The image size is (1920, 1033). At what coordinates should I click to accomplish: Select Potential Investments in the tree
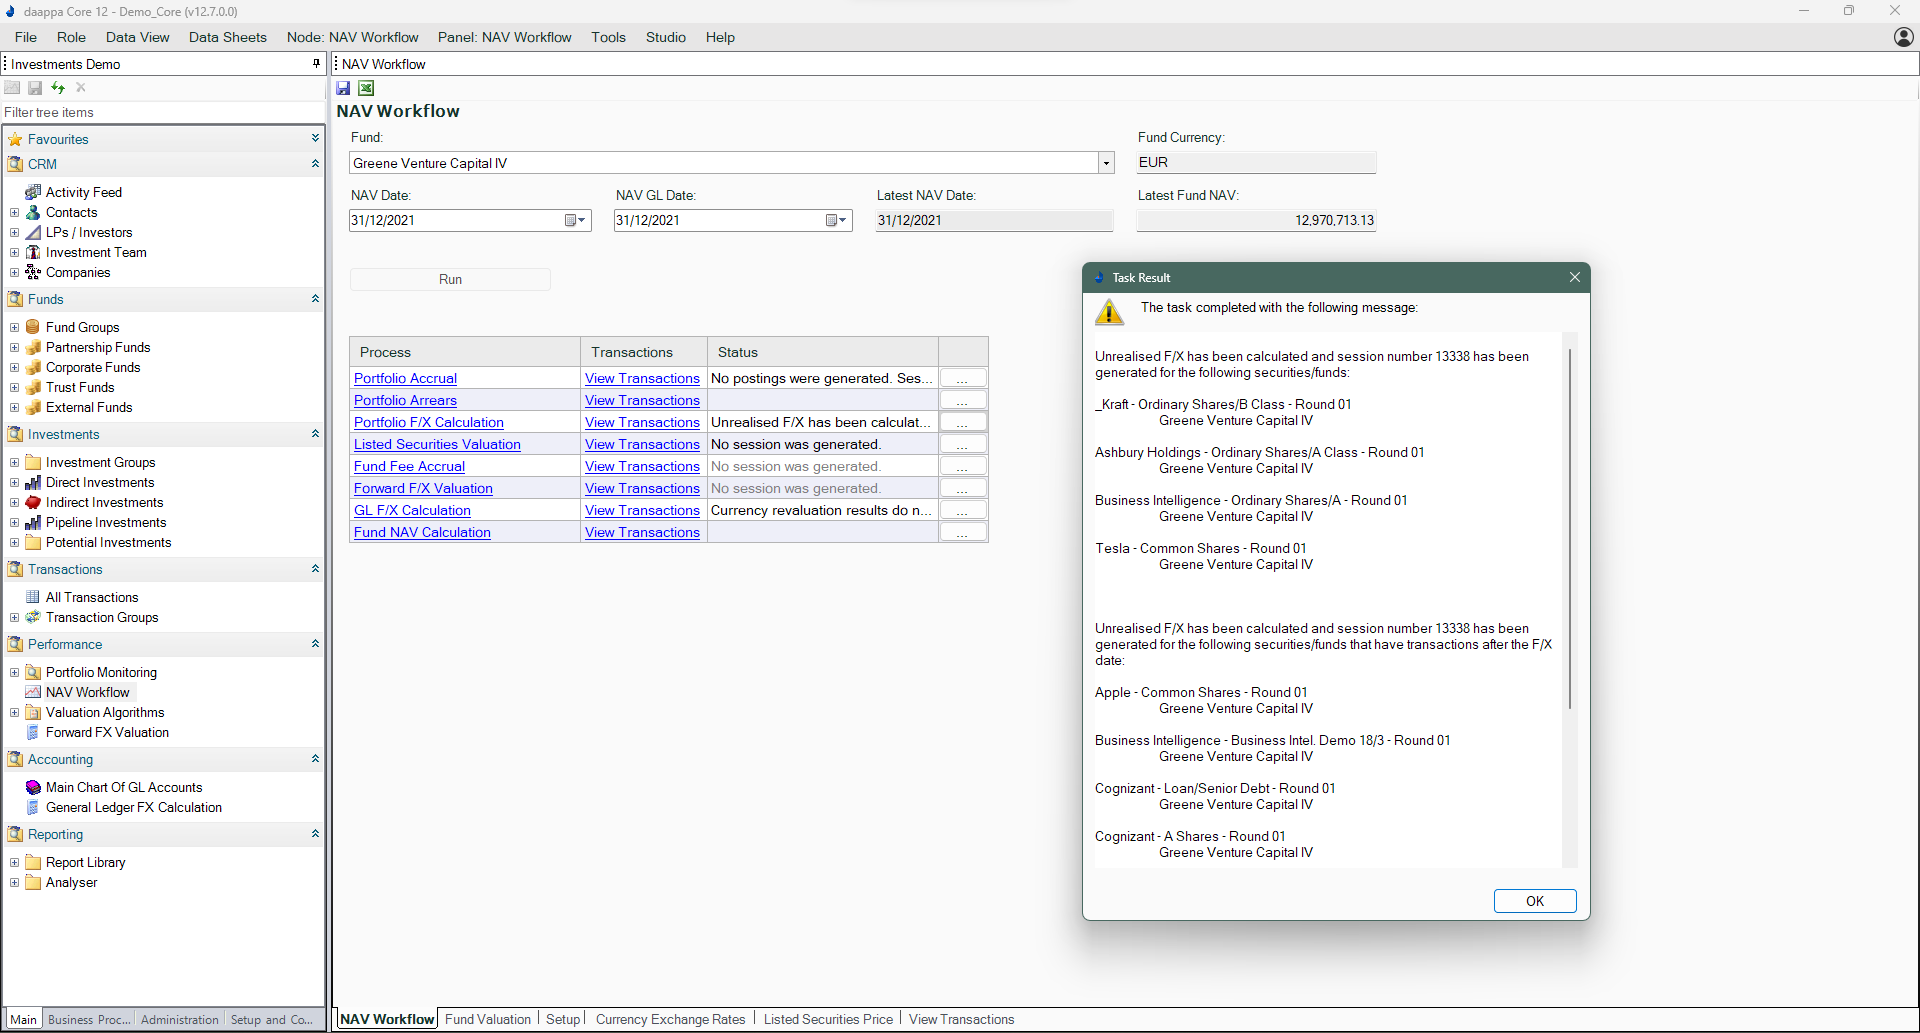click(x=108, y=542)
